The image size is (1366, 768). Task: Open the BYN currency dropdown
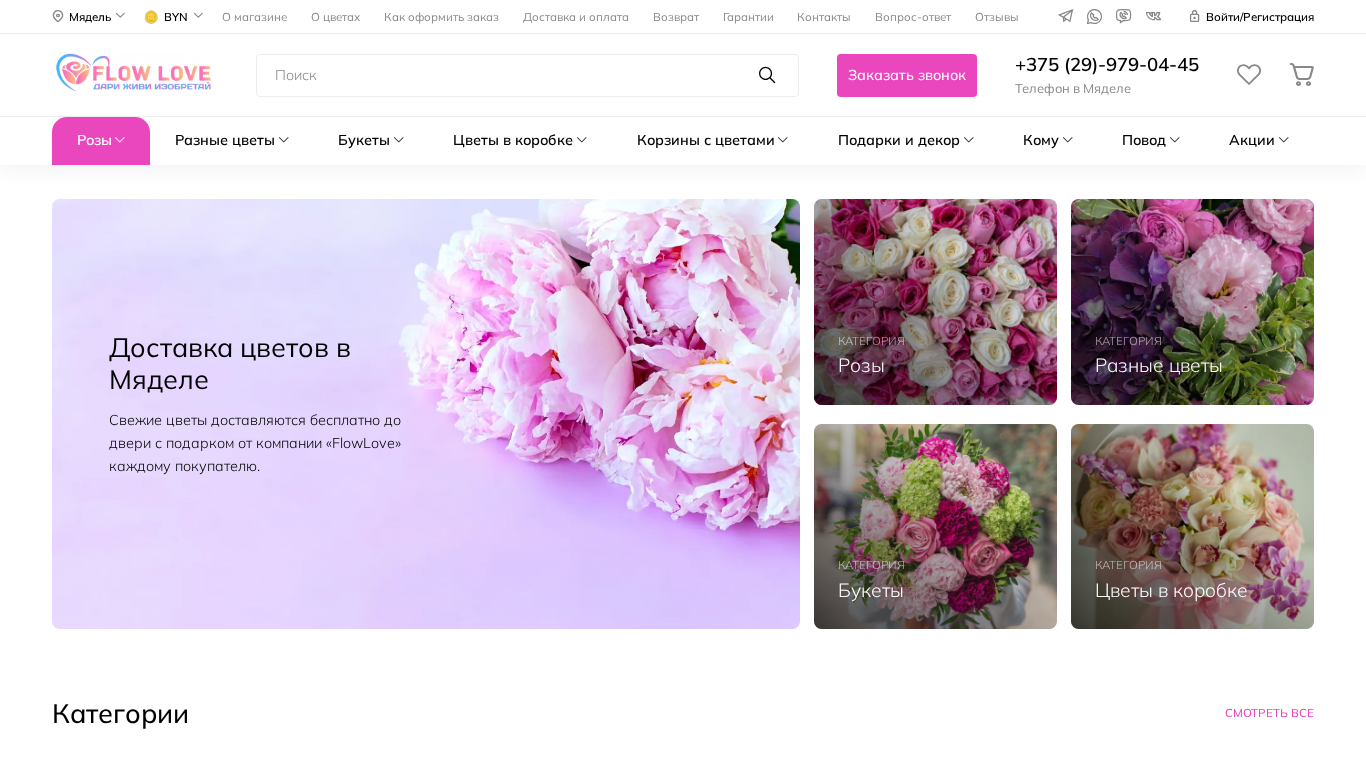point(173,16)
